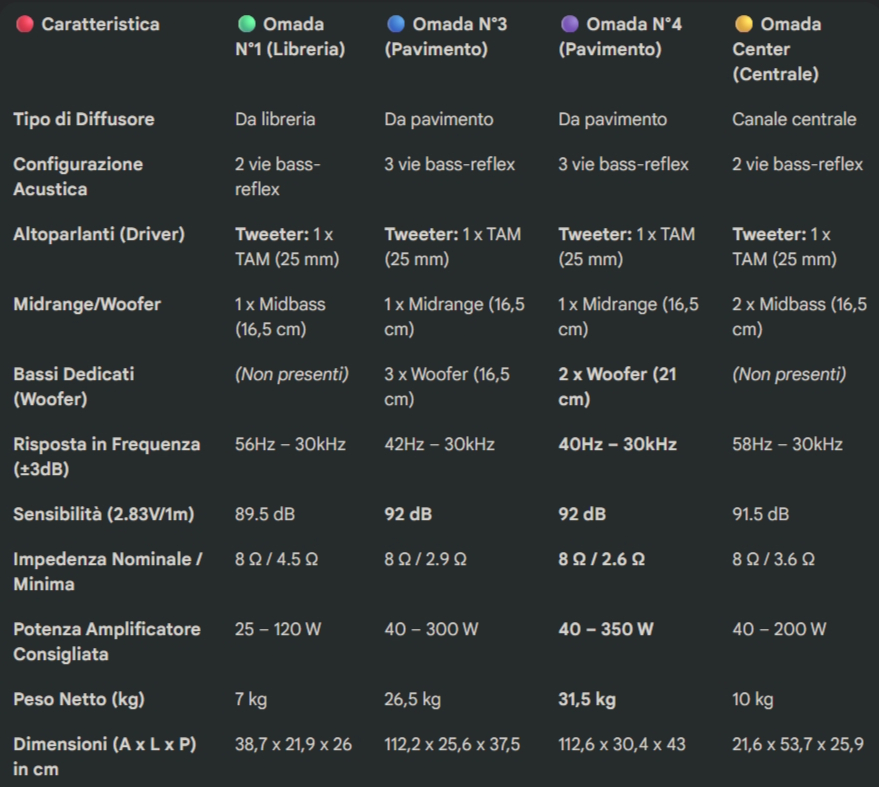Click the 31,5 kg weight value
Image resolution: width=879 pixels, height=787 pixels.
pos(587,699)
